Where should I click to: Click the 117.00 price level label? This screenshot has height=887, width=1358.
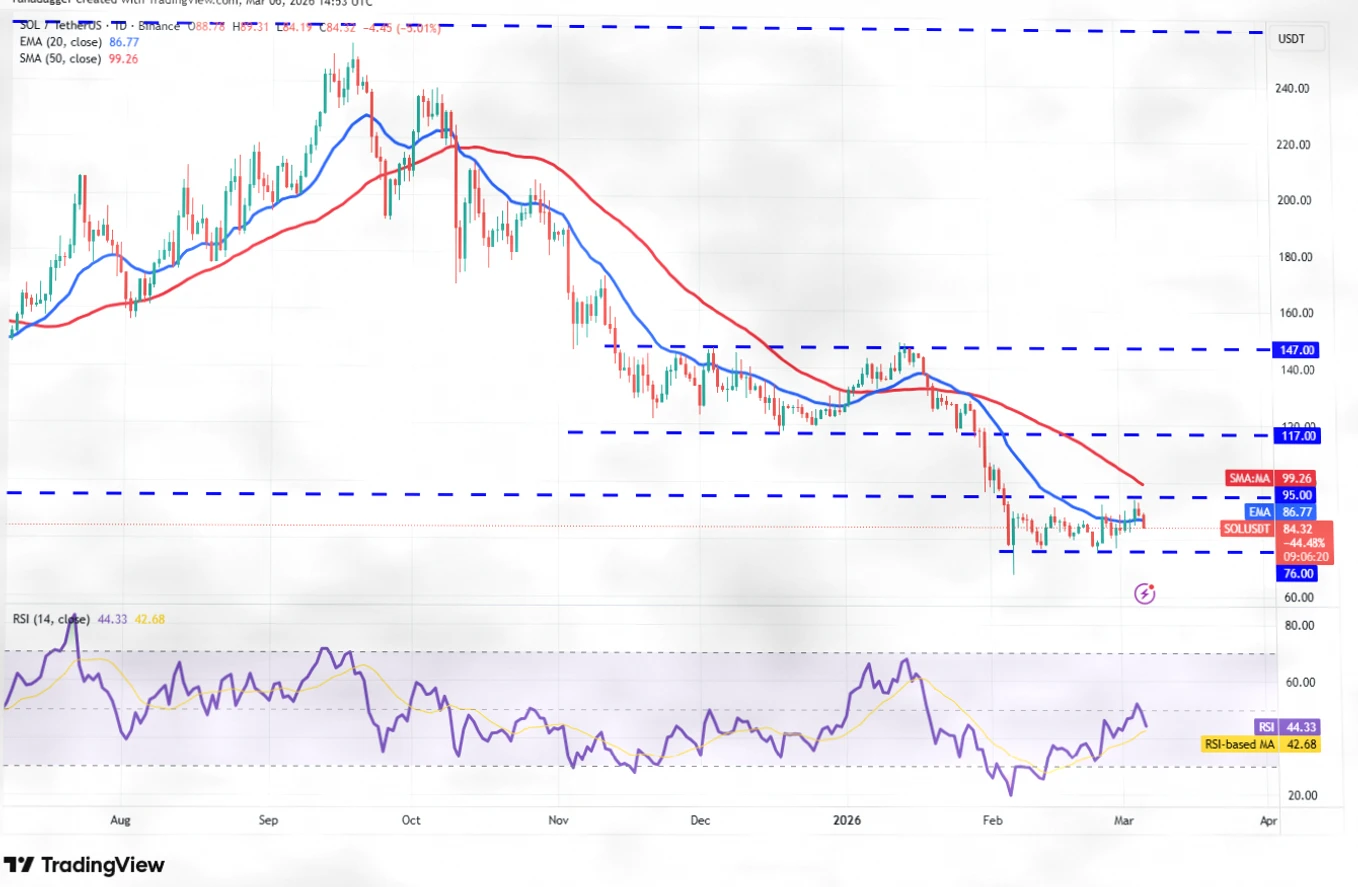[x=1303, y=436]
